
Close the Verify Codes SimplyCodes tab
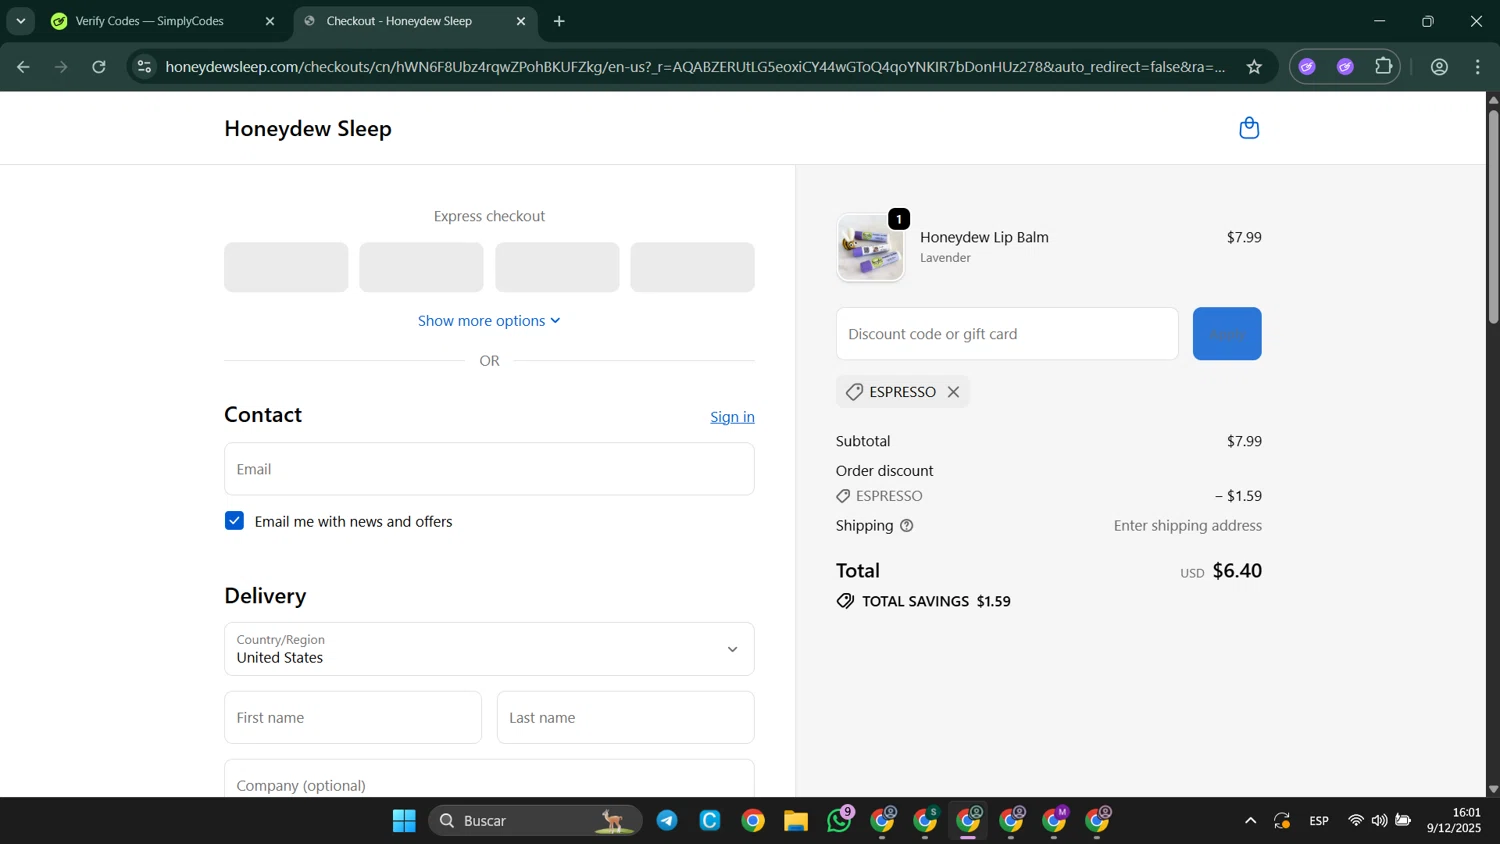[270, 21]
